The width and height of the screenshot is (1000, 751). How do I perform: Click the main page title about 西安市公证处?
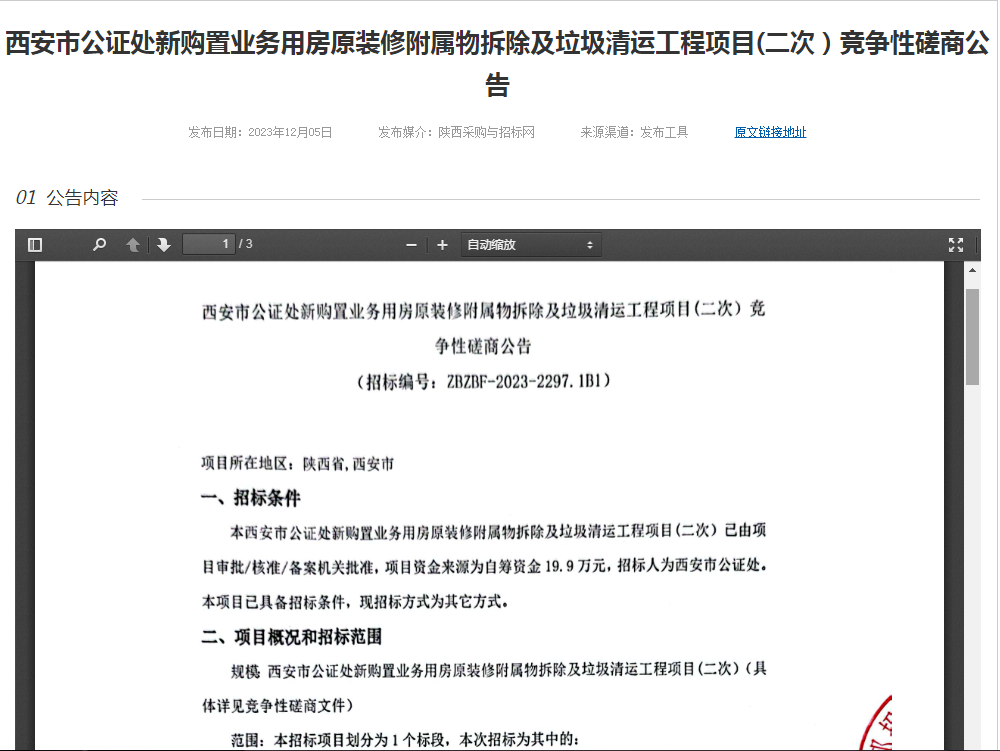(x=497, y=64)
